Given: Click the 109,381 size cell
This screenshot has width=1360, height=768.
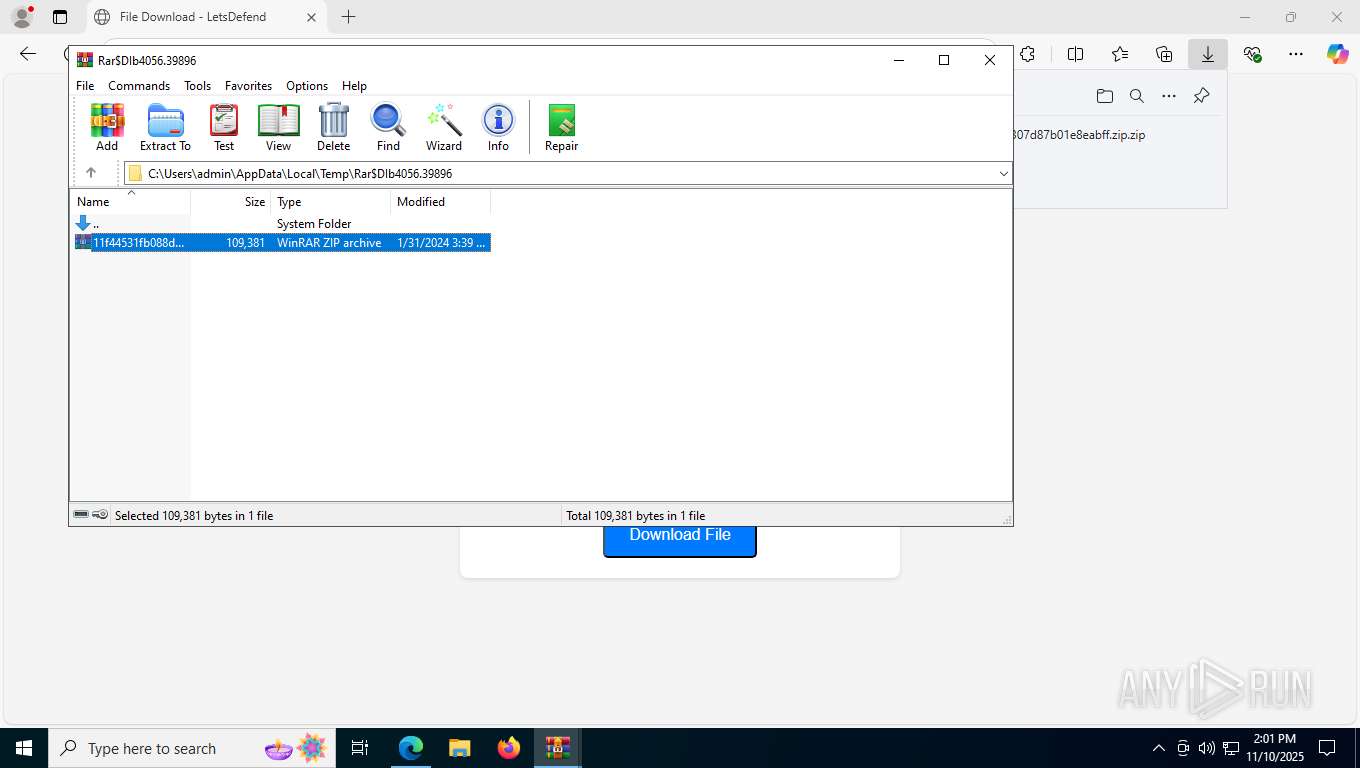Looking at the screenshot, I should [245, 243].
